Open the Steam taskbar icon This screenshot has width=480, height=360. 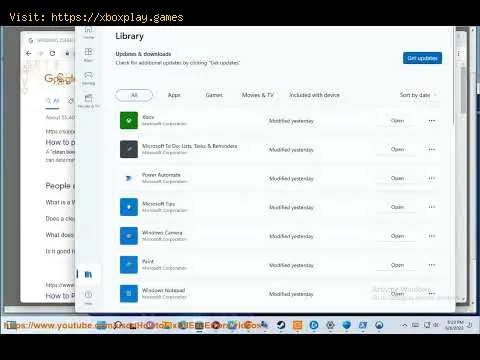click(x=281, y=325)
